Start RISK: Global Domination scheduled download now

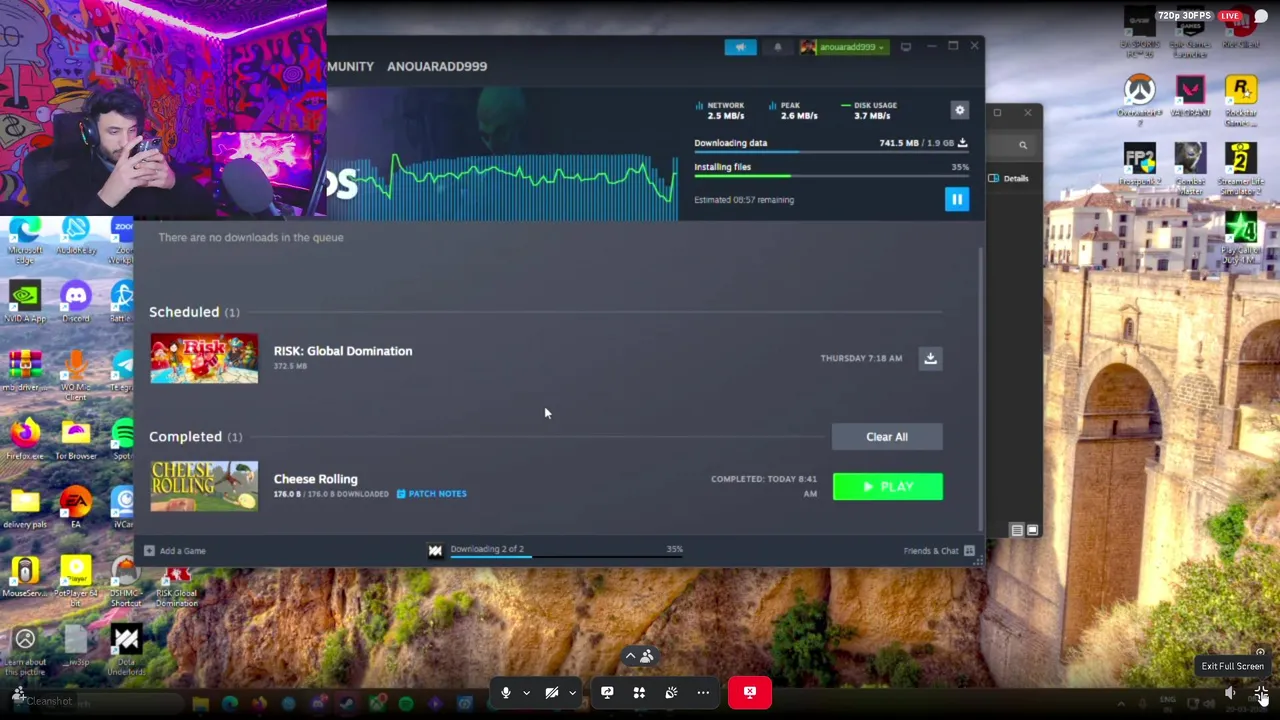coord(930,358)
